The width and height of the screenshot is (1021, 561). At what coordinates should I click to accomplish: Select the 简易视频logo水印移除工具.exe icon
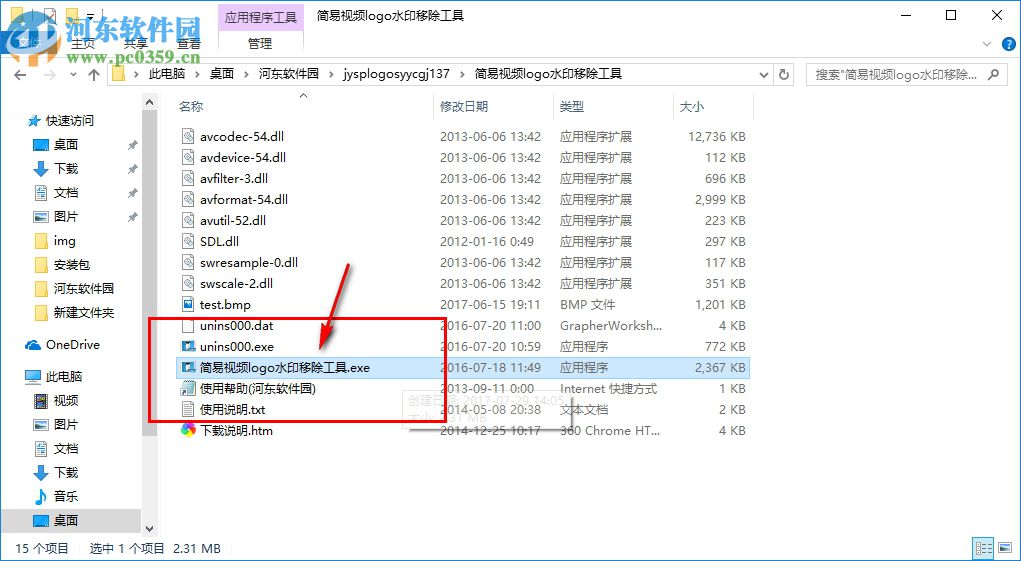tap(188, 368)
